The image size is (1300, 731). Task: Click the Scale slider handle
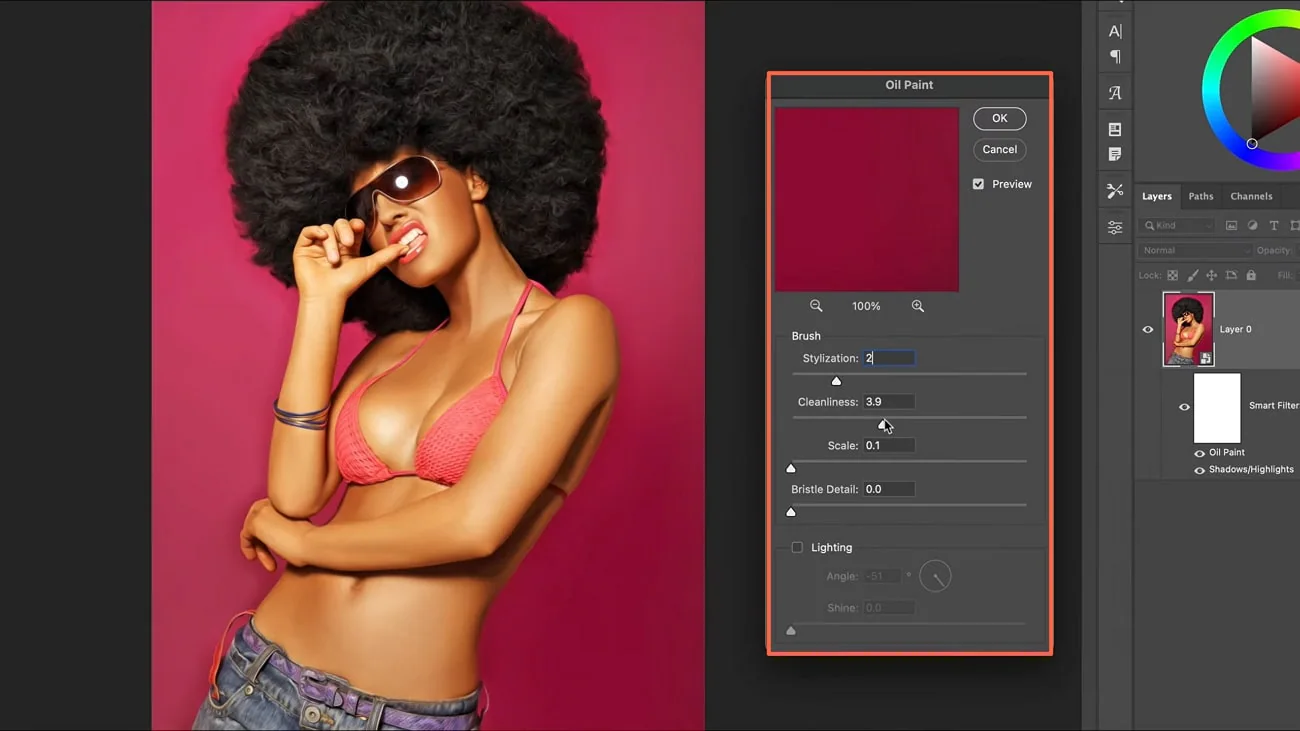click(x=791, y=468)
